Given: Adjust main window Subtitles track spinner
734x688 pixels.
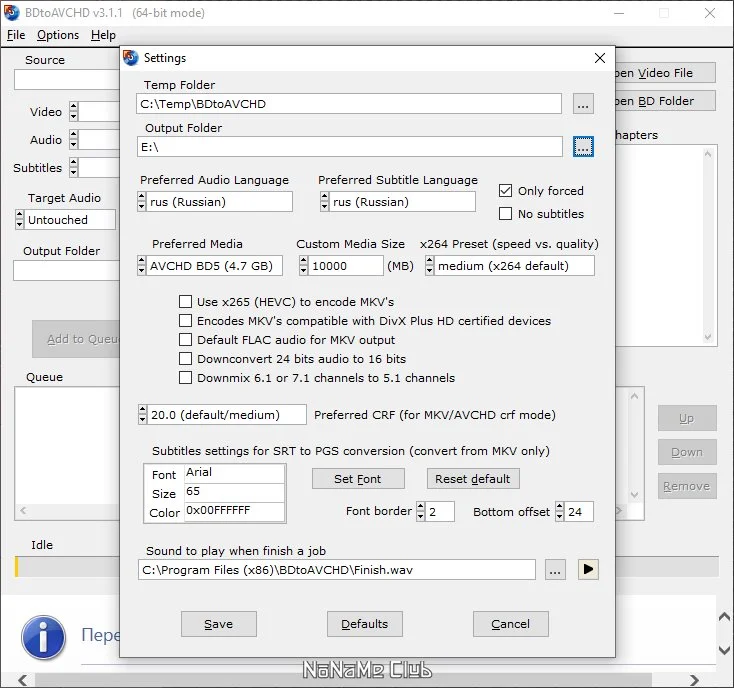Looking at the screenshot, I should pyautogui.click(x=73, y=168).
